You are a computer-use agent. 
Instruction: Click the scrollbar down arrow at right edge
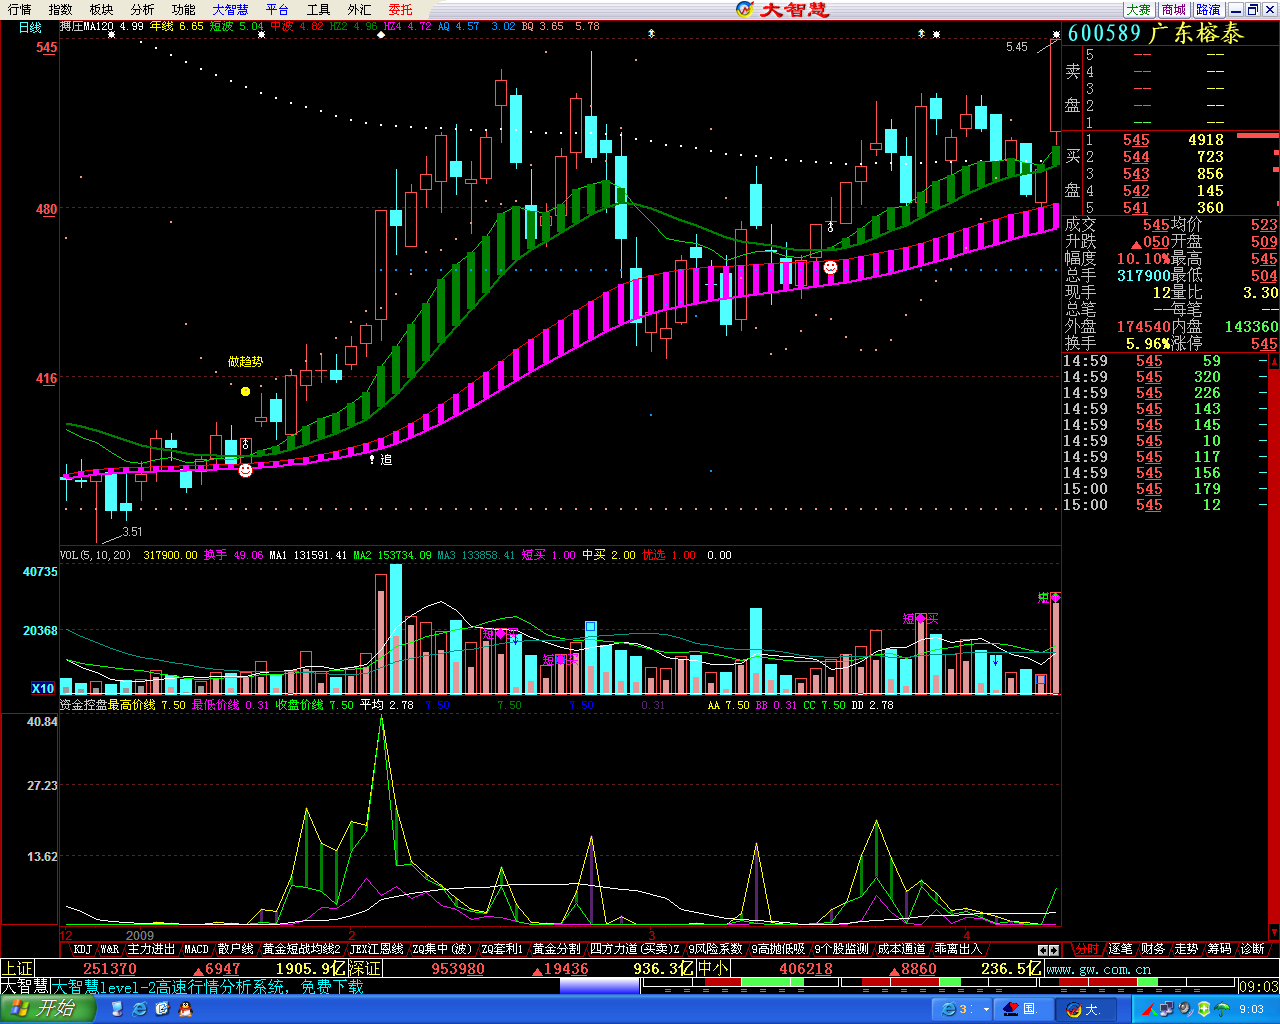point(1274,932)
